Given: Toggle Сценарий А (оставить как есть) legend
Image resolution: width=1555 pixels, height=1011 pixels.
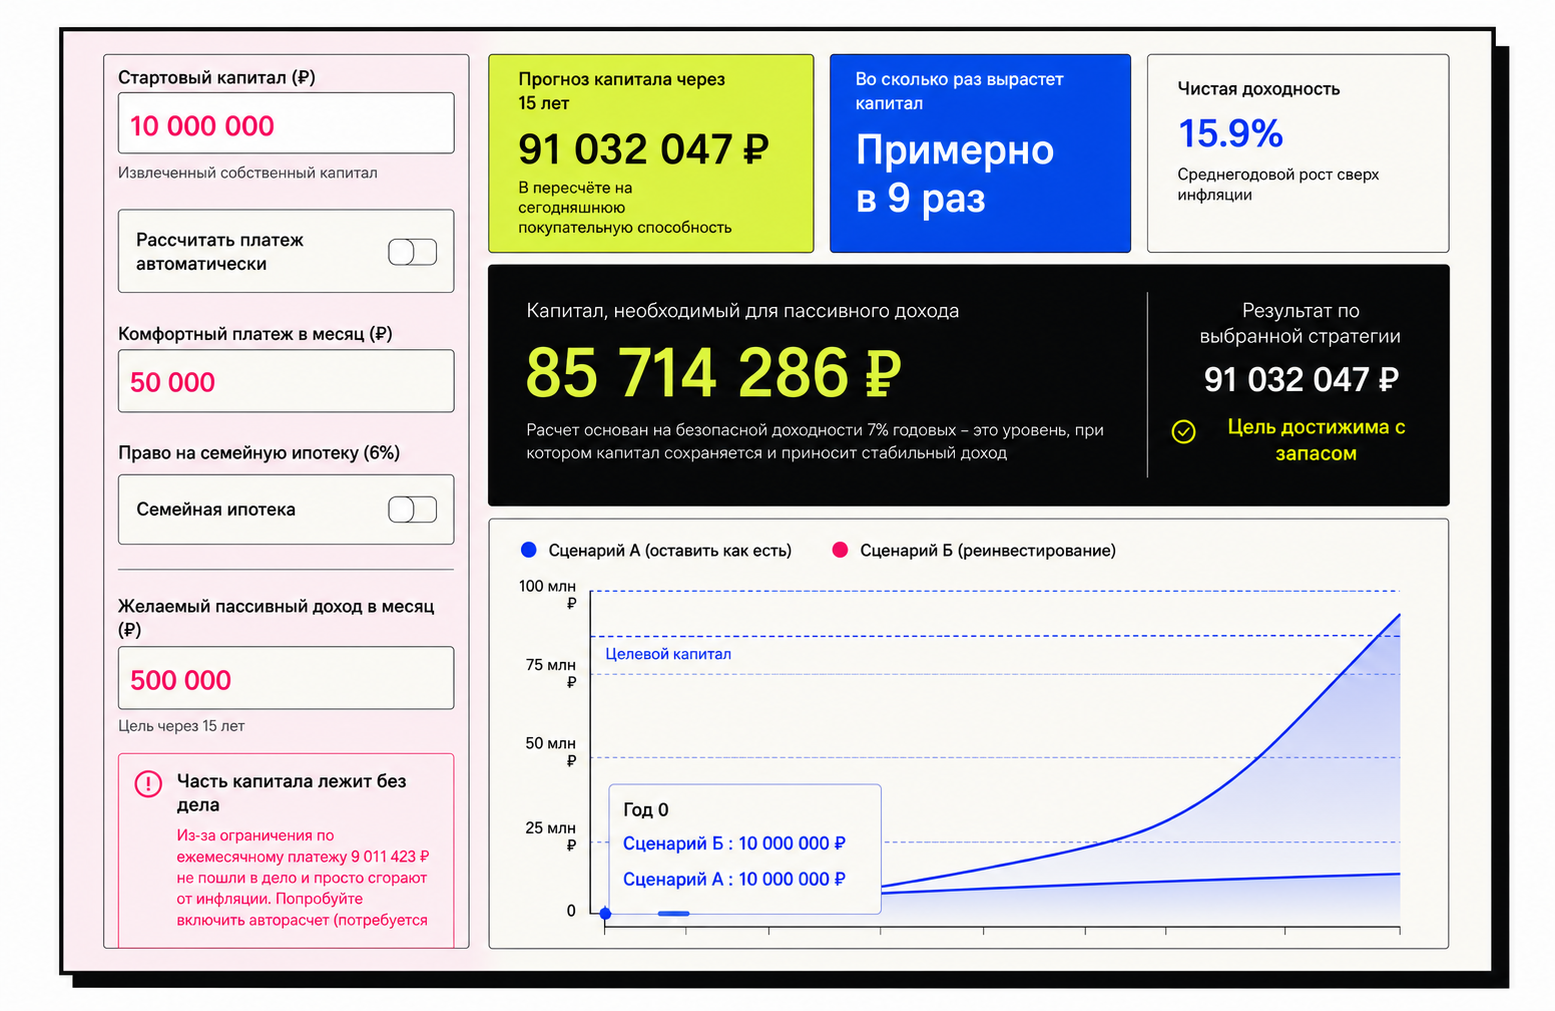Looking at the screenshot, I should (x=657, y=550).
